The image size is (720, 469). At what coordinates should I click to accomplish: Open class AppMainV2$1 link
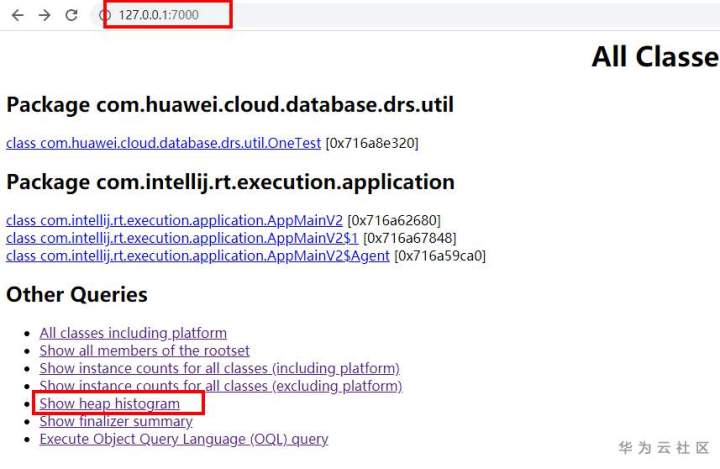click(x=182, y=238)
